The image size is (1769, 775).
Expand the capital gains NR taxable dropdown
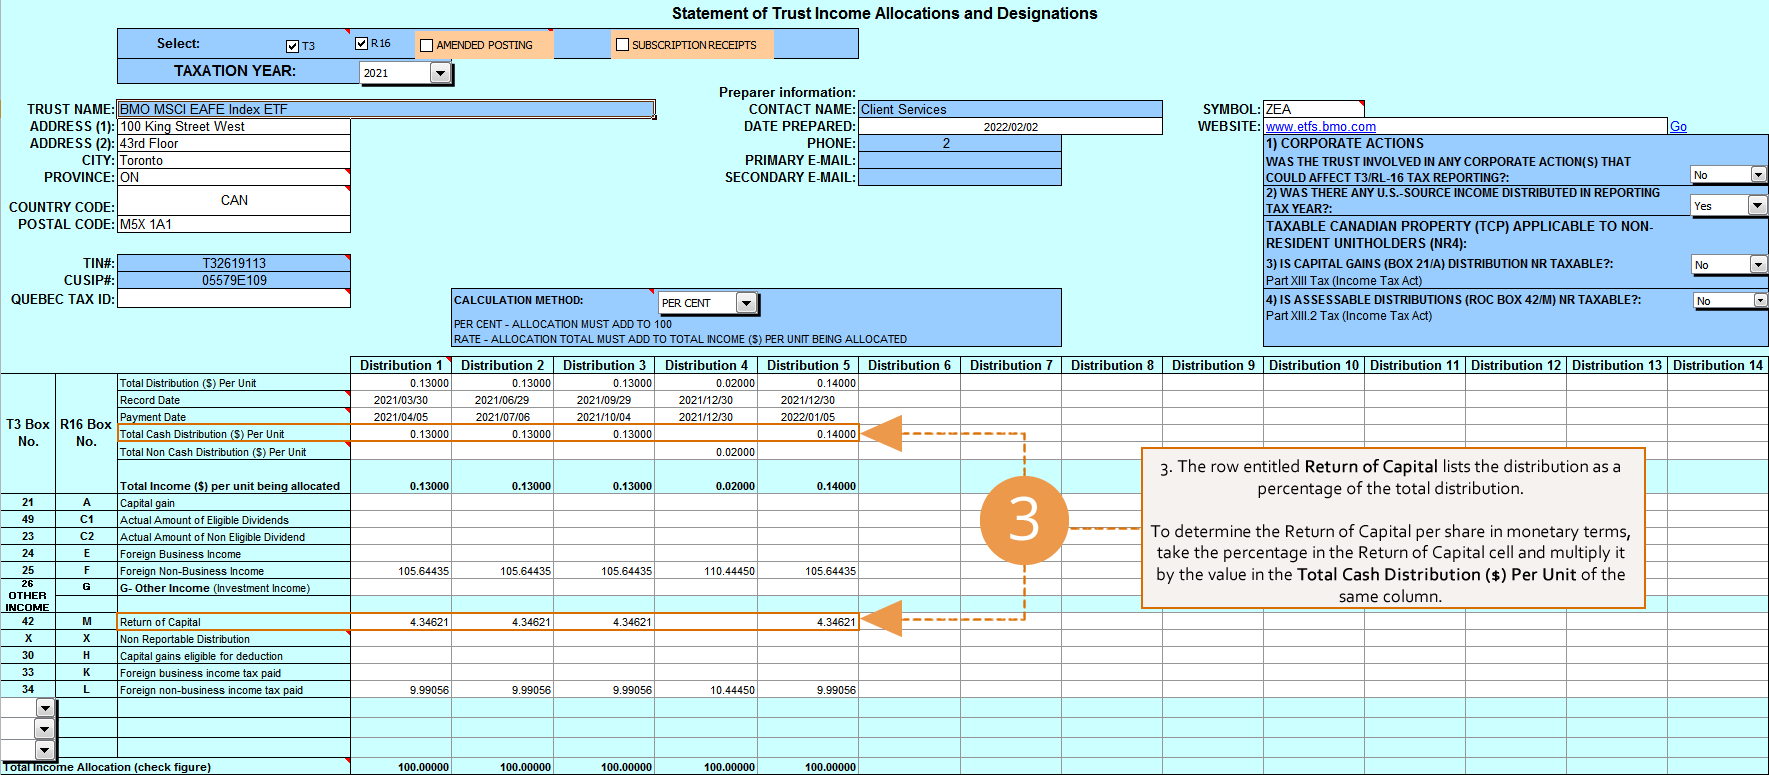point(1757,265)
